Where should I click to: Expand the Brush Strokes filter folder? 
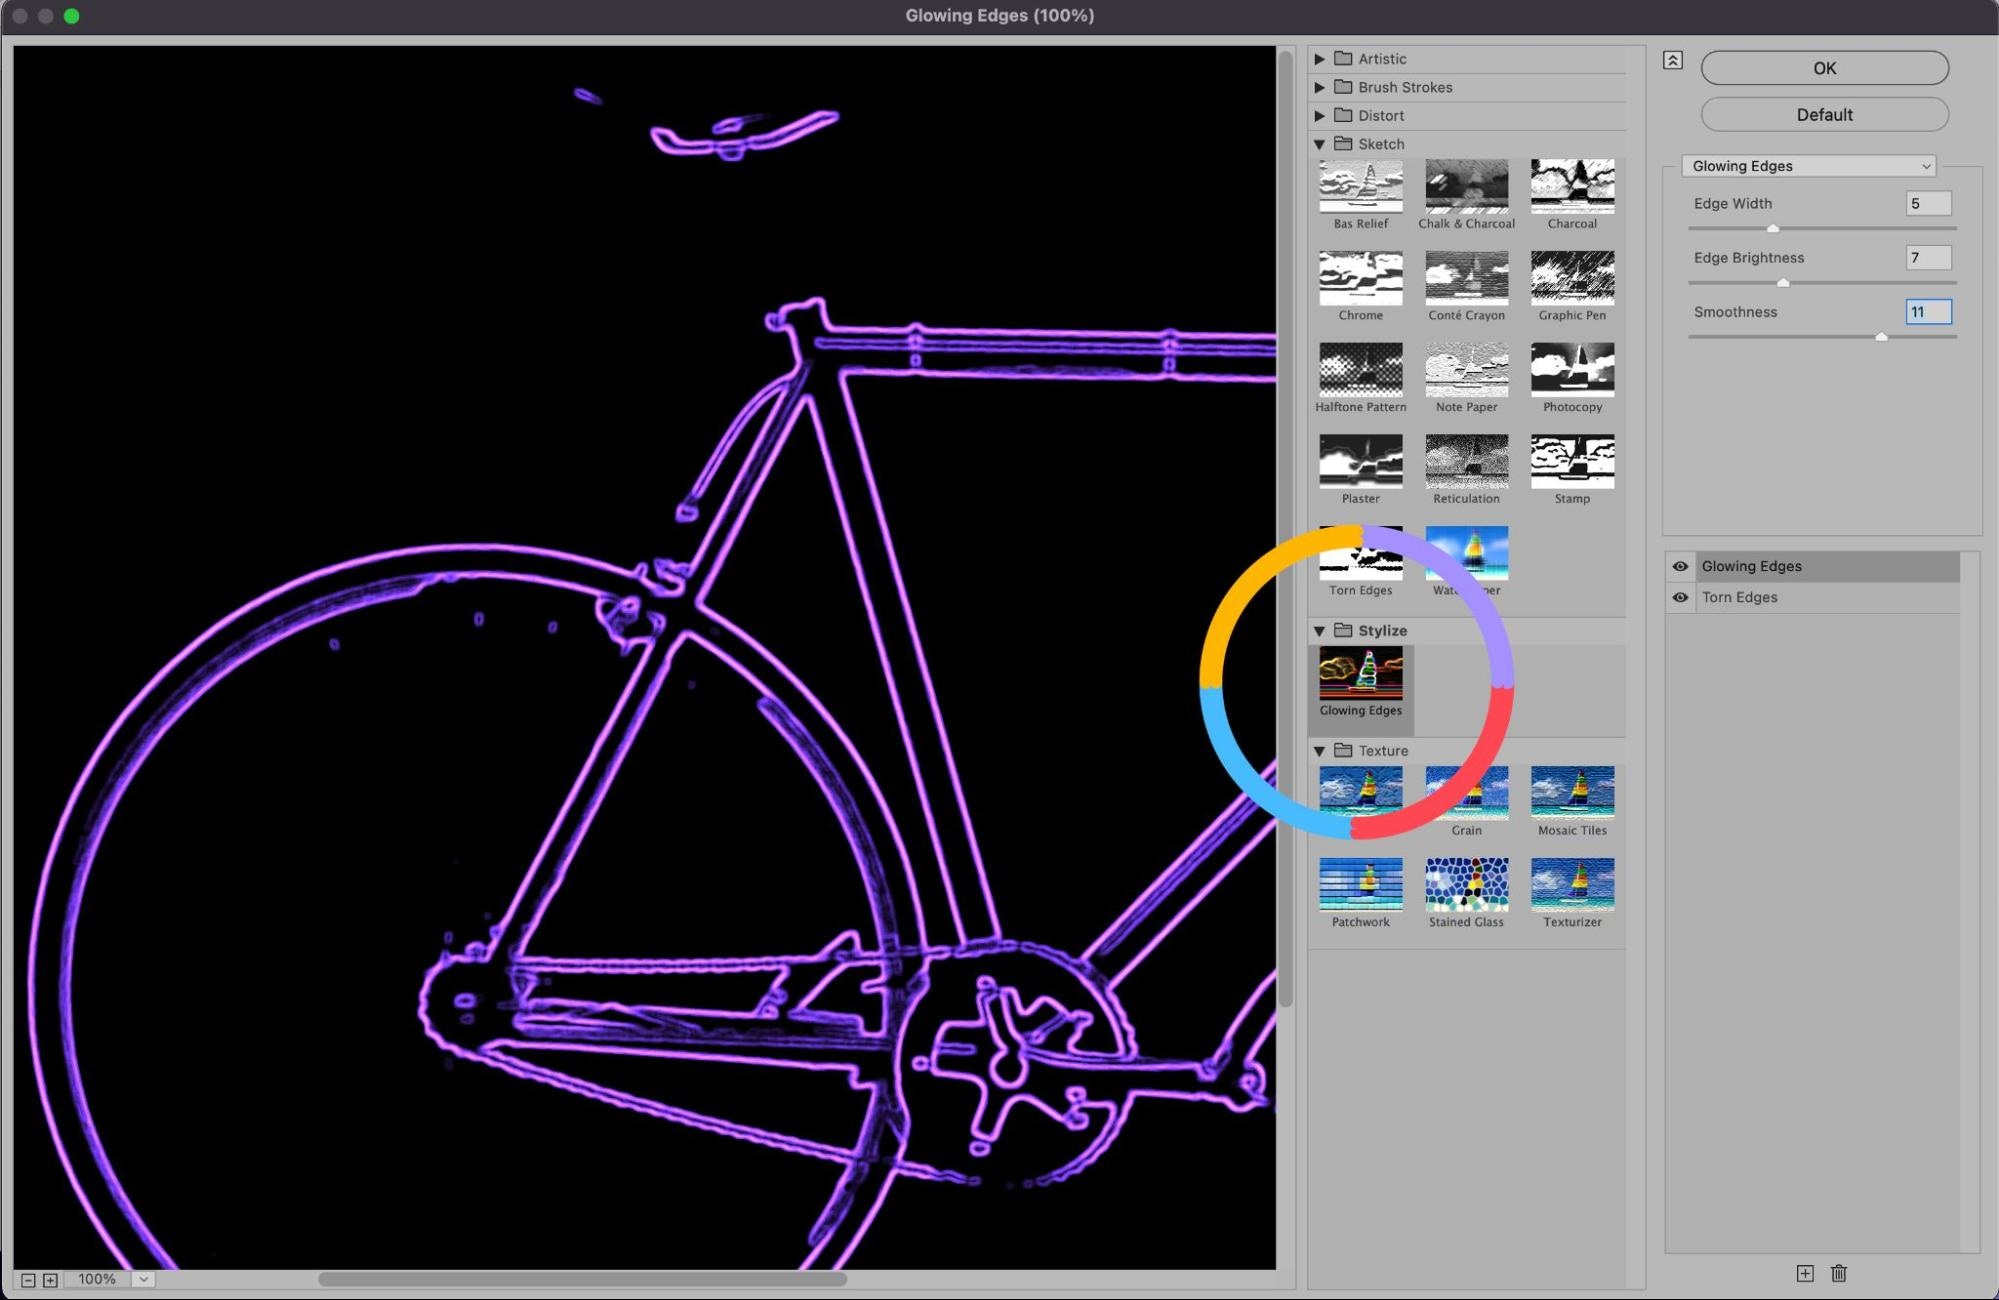tap(1319, 87)
